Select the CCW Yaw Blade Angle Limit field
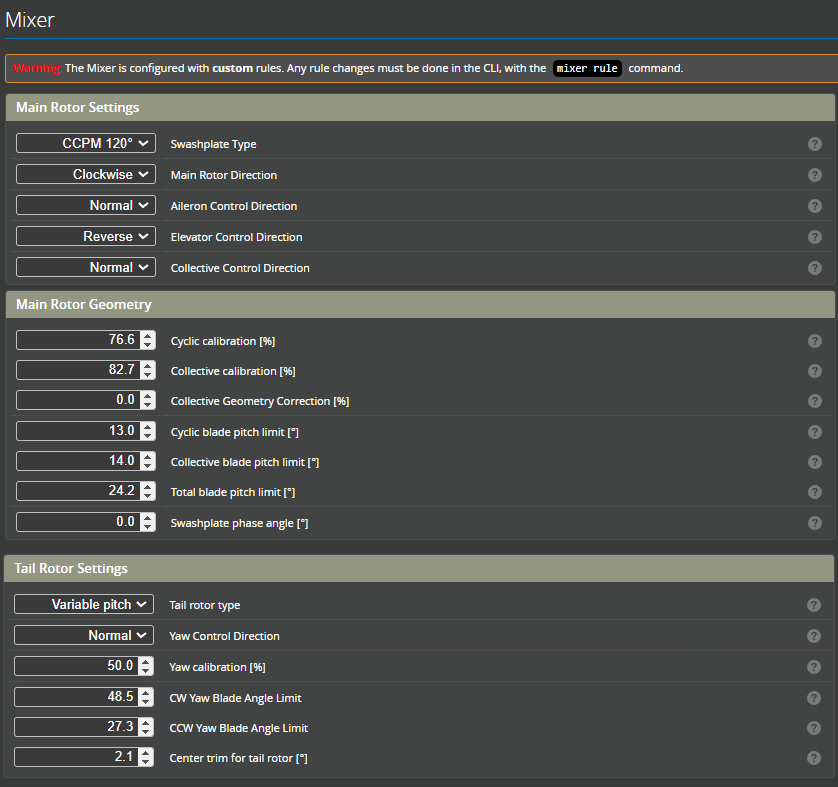 (75, 727)
